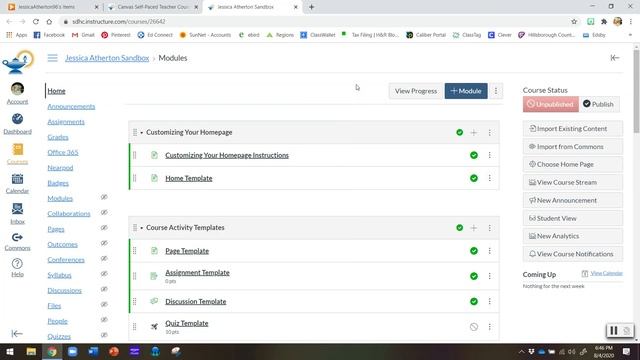The height and width of the screenshot is (360, 640).
Task: Collapse the Customizing Your Homepage module arrow
Action: [142, 133]
